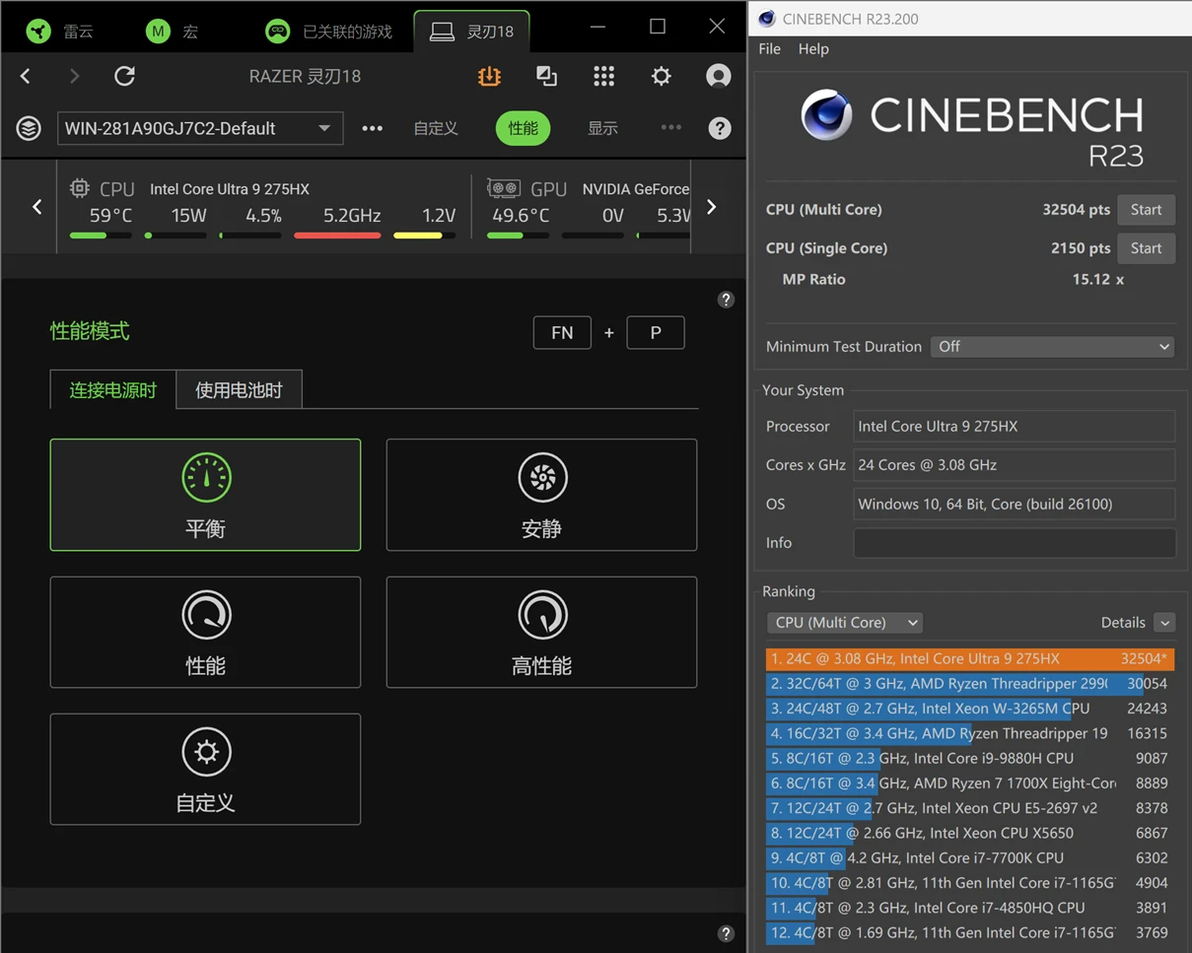This screenshot has width=1192, height=953.
Task: Start the CPU Single Core test
Action: coord(1146,249)
